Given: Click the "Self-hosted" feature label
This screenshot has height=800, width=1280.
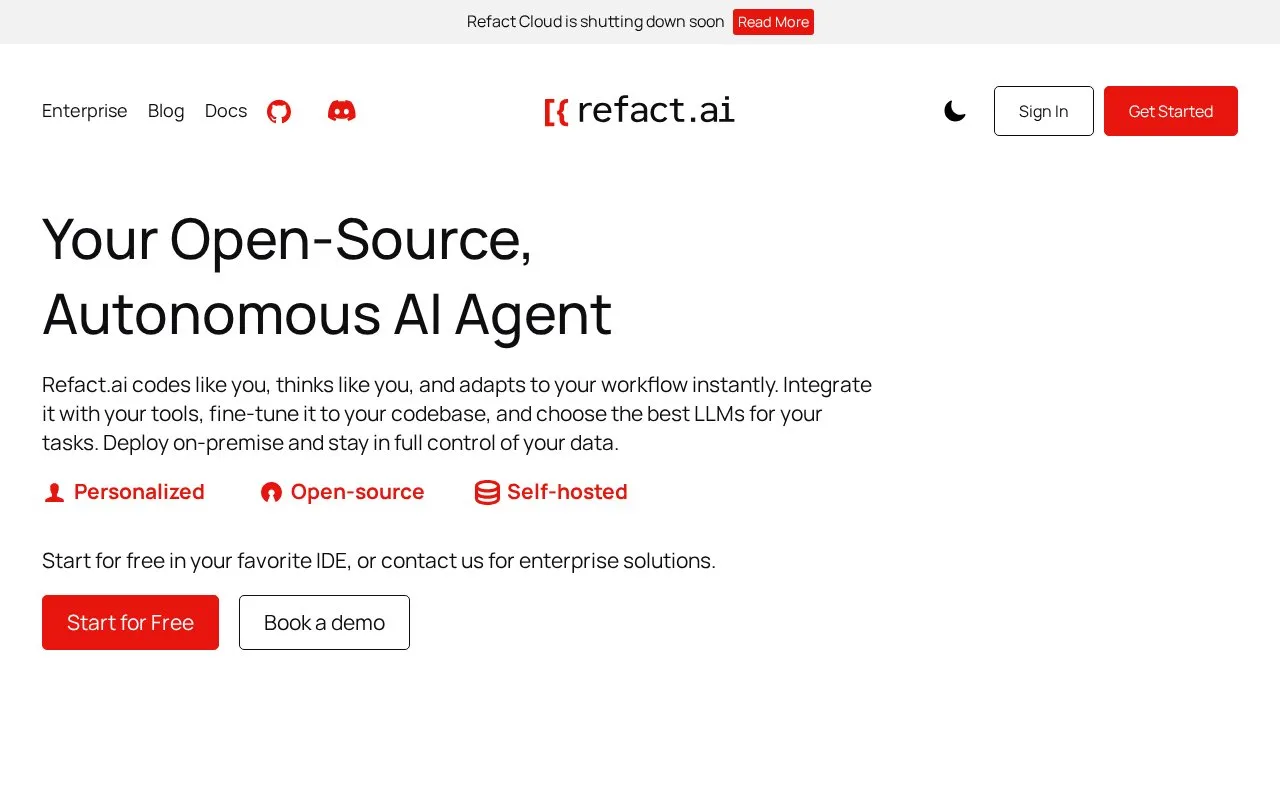Looking at the screenshot, I should pos(567,492).
